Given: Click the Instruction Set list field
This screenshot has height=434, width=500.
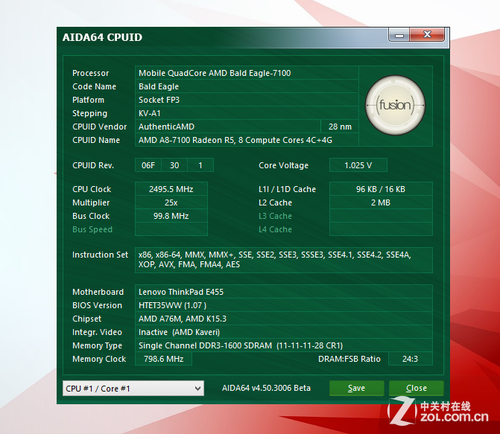Looking at the screenshot, I should 284,260.
